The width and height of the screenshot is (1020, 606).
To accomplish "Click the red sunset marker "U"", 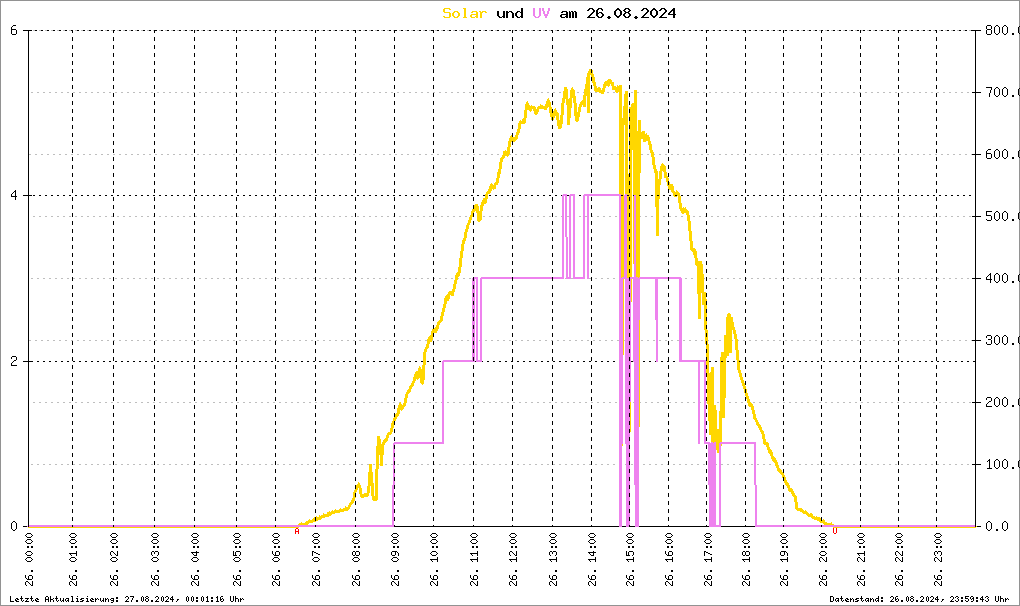I will point(835,532).
